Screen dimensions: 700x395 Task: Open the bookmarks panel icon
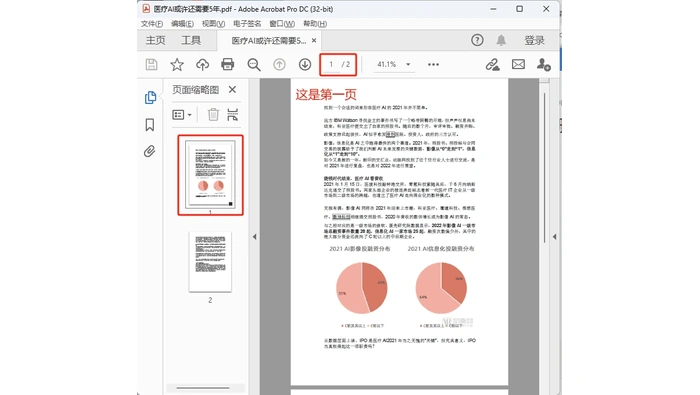tap(150, 125)
